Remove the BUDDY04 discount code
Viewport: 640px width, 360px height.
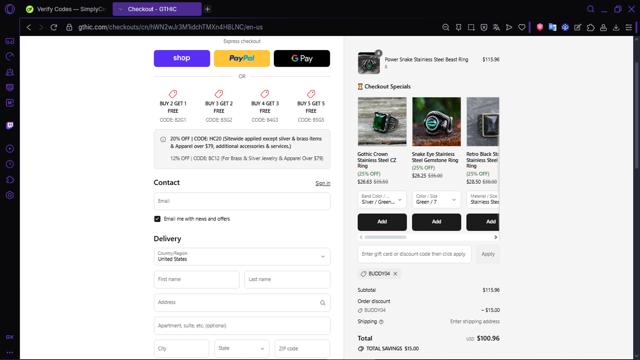tap(395, 274)
